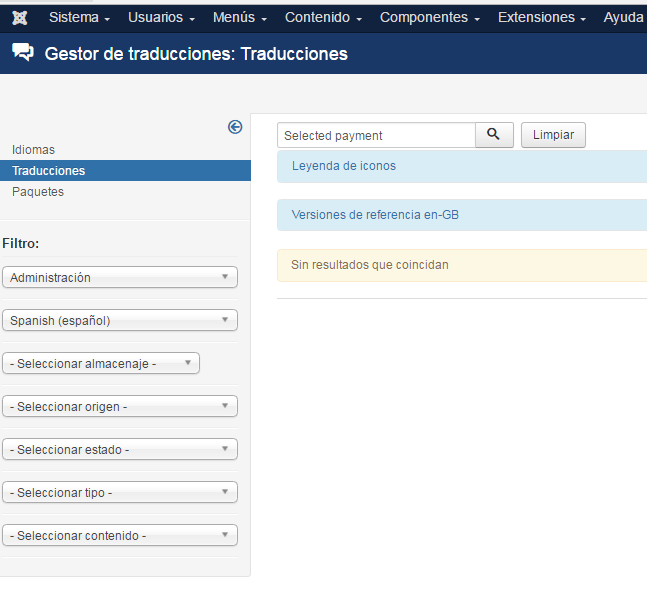Image resolution: width=647 pixels, height=603 pixels.
Task: Open the Seleccionar origen dropdown
Action: click(x=120, y=406)
